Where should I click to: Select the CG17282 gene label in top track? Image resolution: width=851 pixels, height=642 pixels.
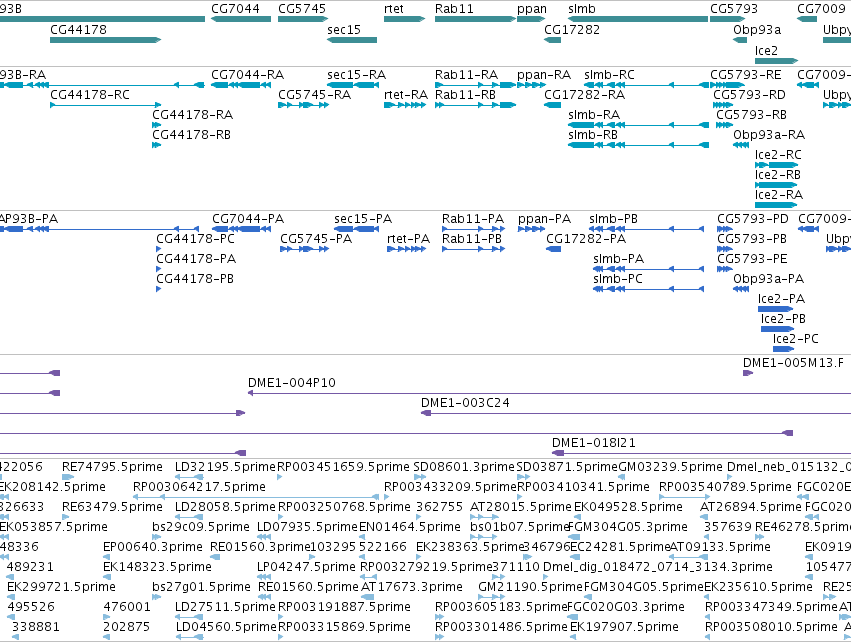[572, 29]
